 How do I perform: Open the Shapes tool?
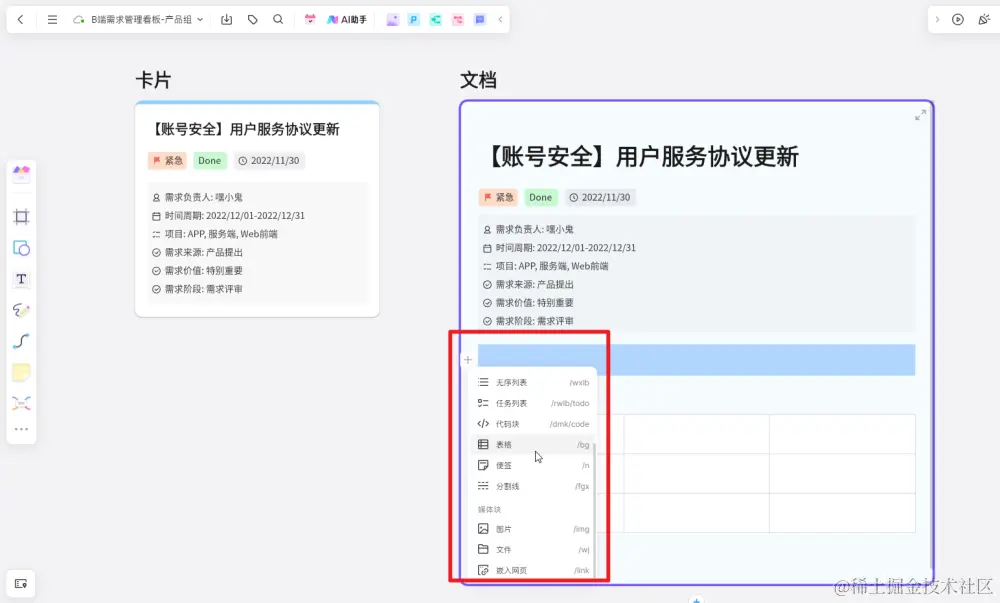(x=21, y=248)
